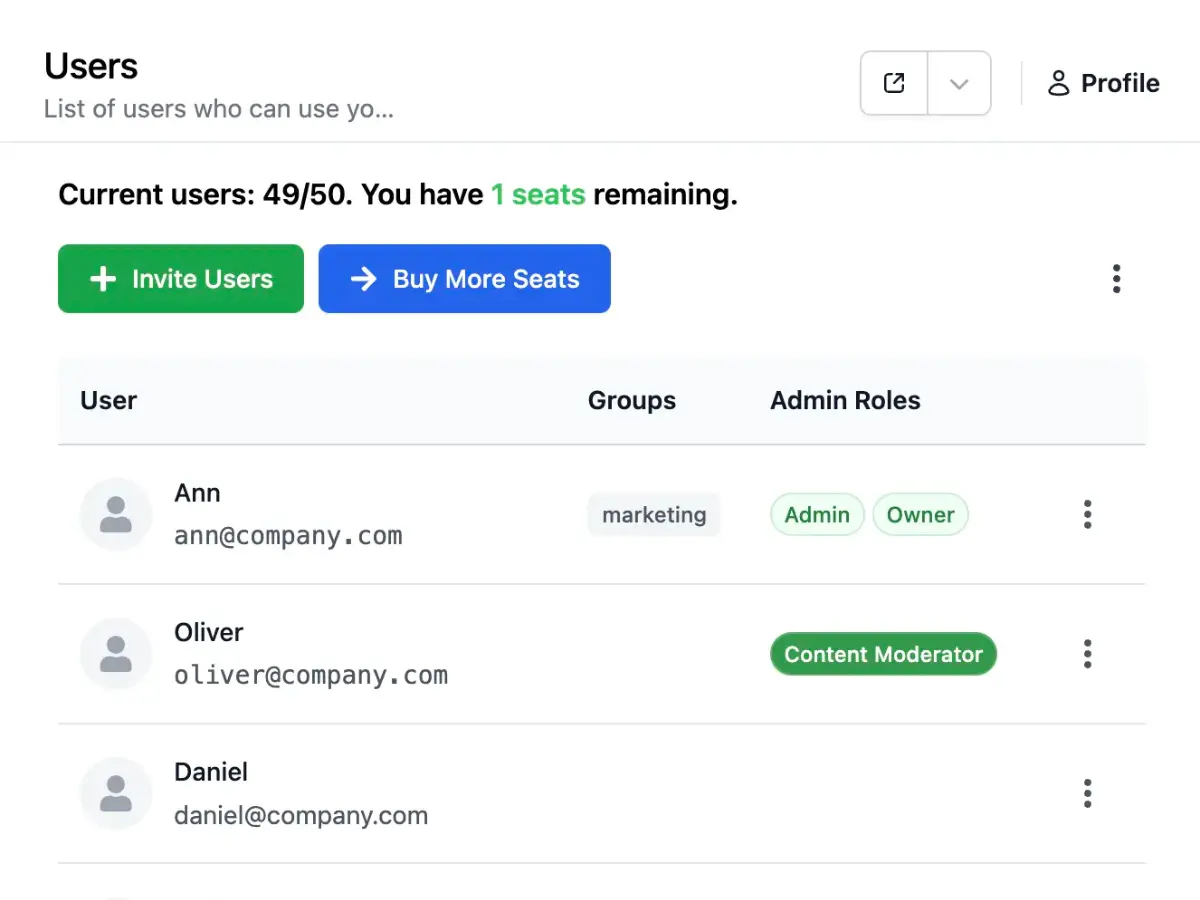This screenshot has height=900, width=1200.
Task: Open the row actions menu for Ann
Action: click(1087, 515)
